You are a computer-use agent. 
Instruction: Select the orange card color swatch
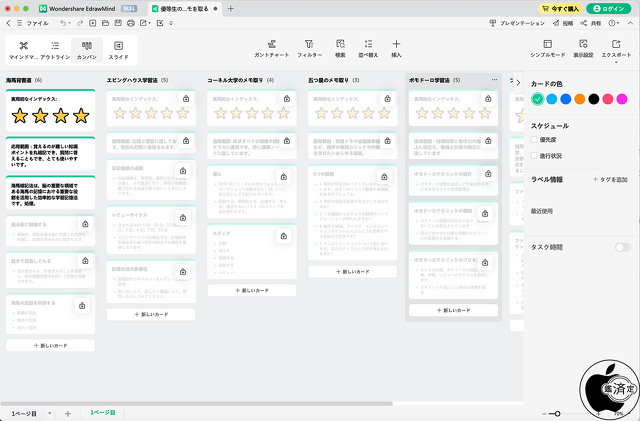[580, 98]
